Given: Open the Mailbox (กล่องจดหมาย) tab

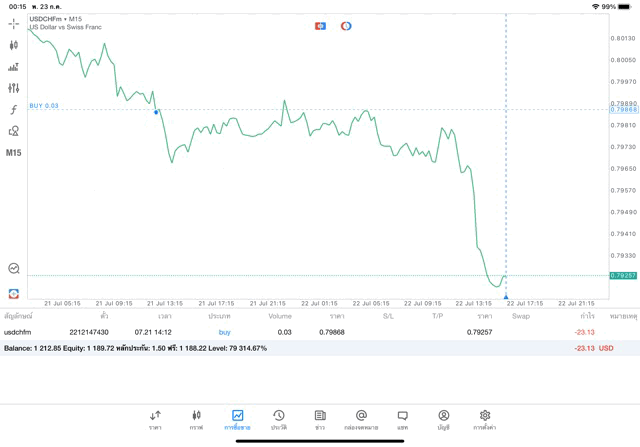Looking at the screenshot, I should pyautogui.click(x=361, y=420).
